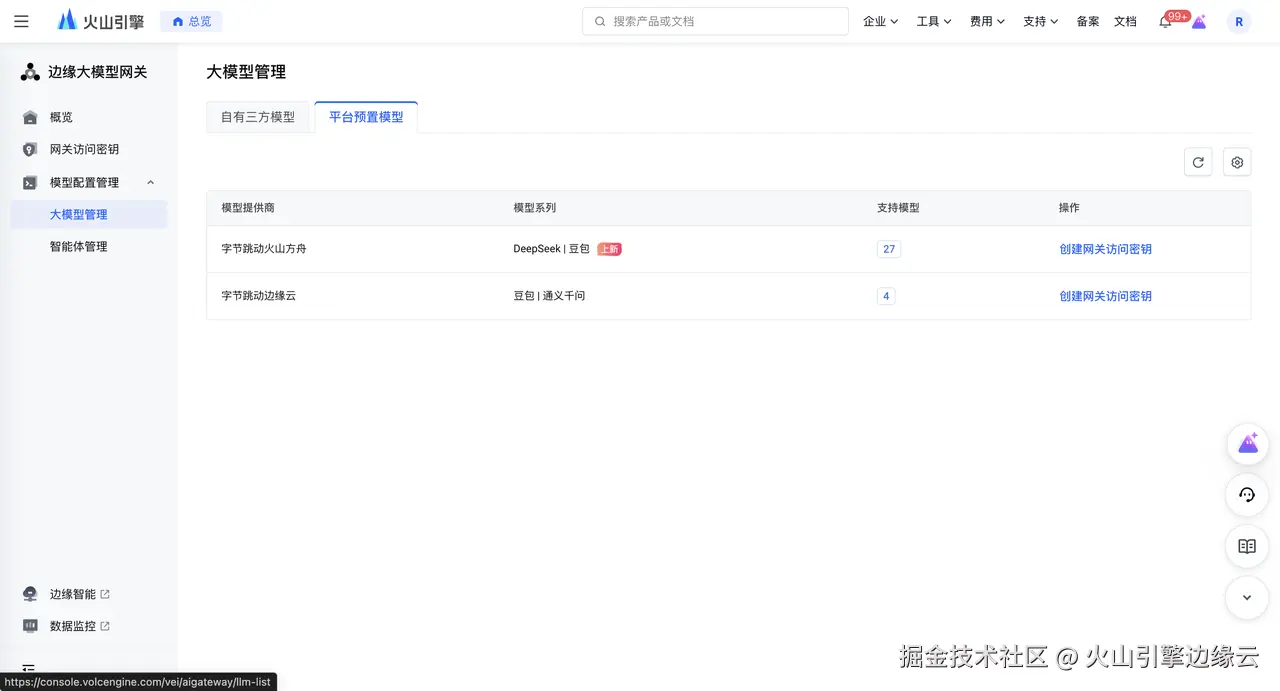Click the 操作 column header

(x=1069, y=208)
